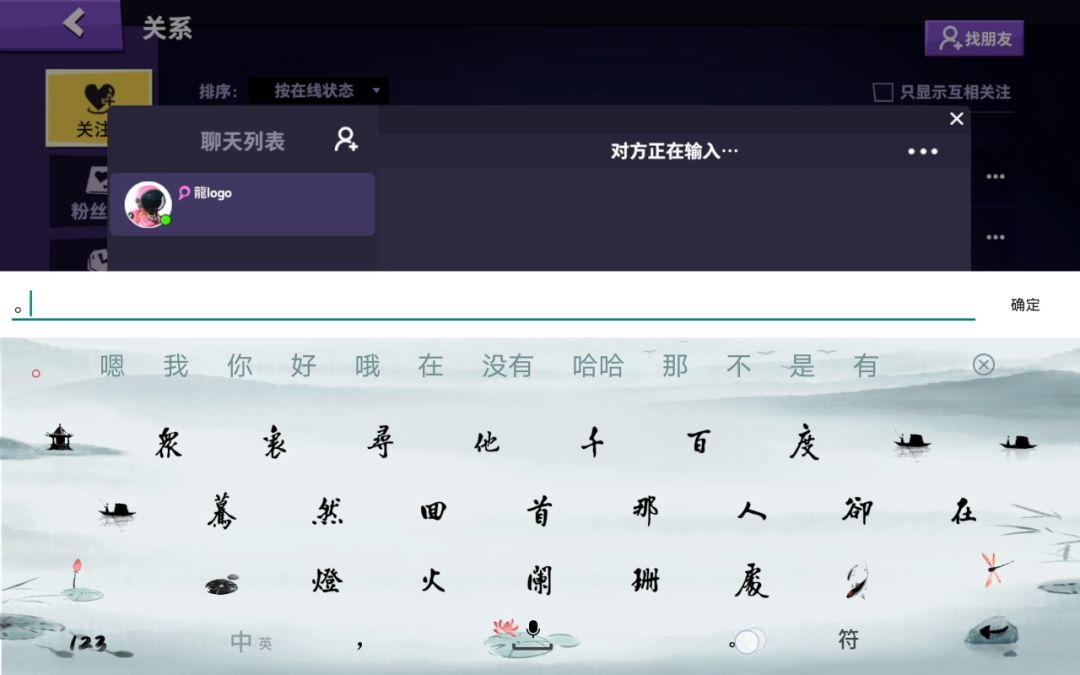Screen dimensions: 1080x675
Task: Toggle 中/英 language switch
Action: click(x=251, y=642)
